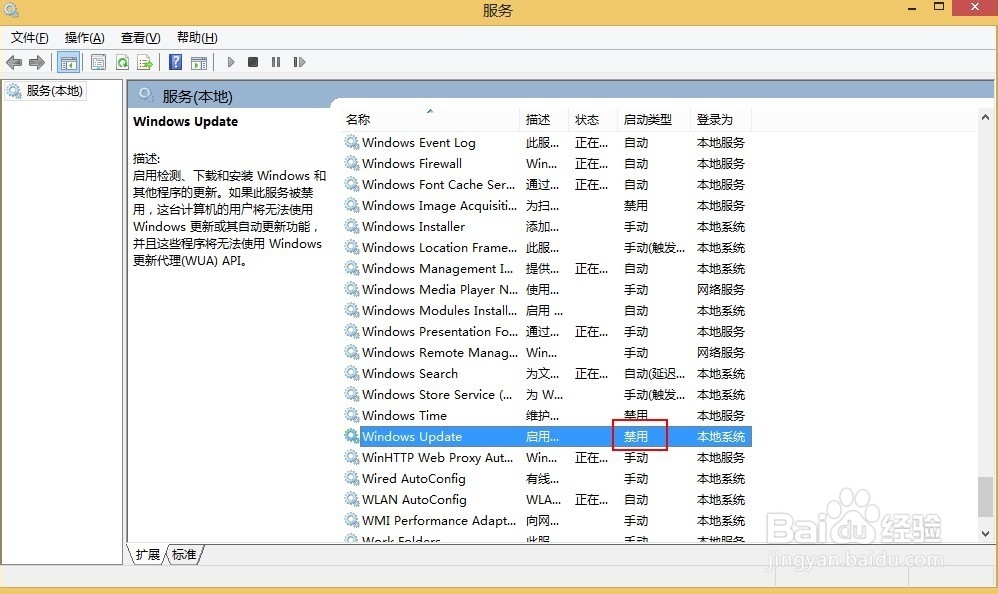
Task: Toggle the Action pane toolbar icon
Action: 199,62
